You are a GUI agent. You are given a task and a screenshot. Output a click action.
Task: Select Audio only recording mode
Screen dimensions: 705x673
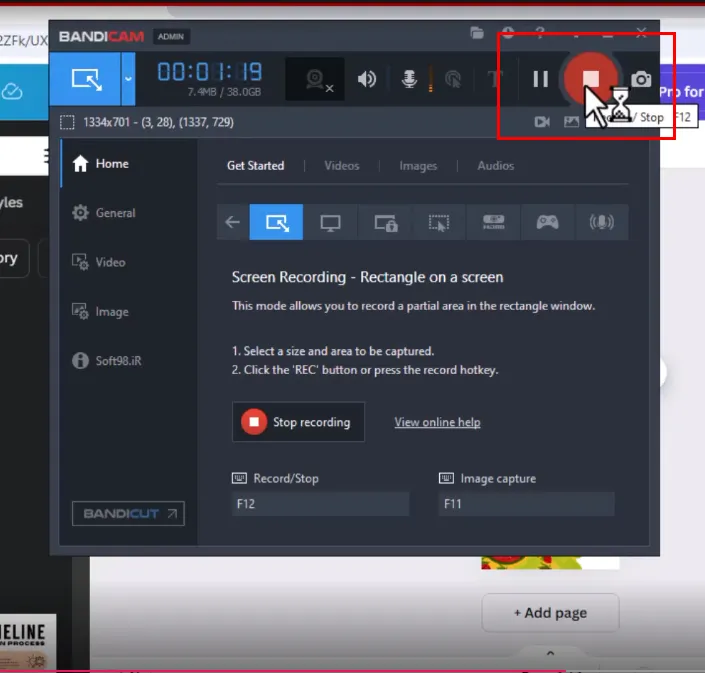click(602, 223)
